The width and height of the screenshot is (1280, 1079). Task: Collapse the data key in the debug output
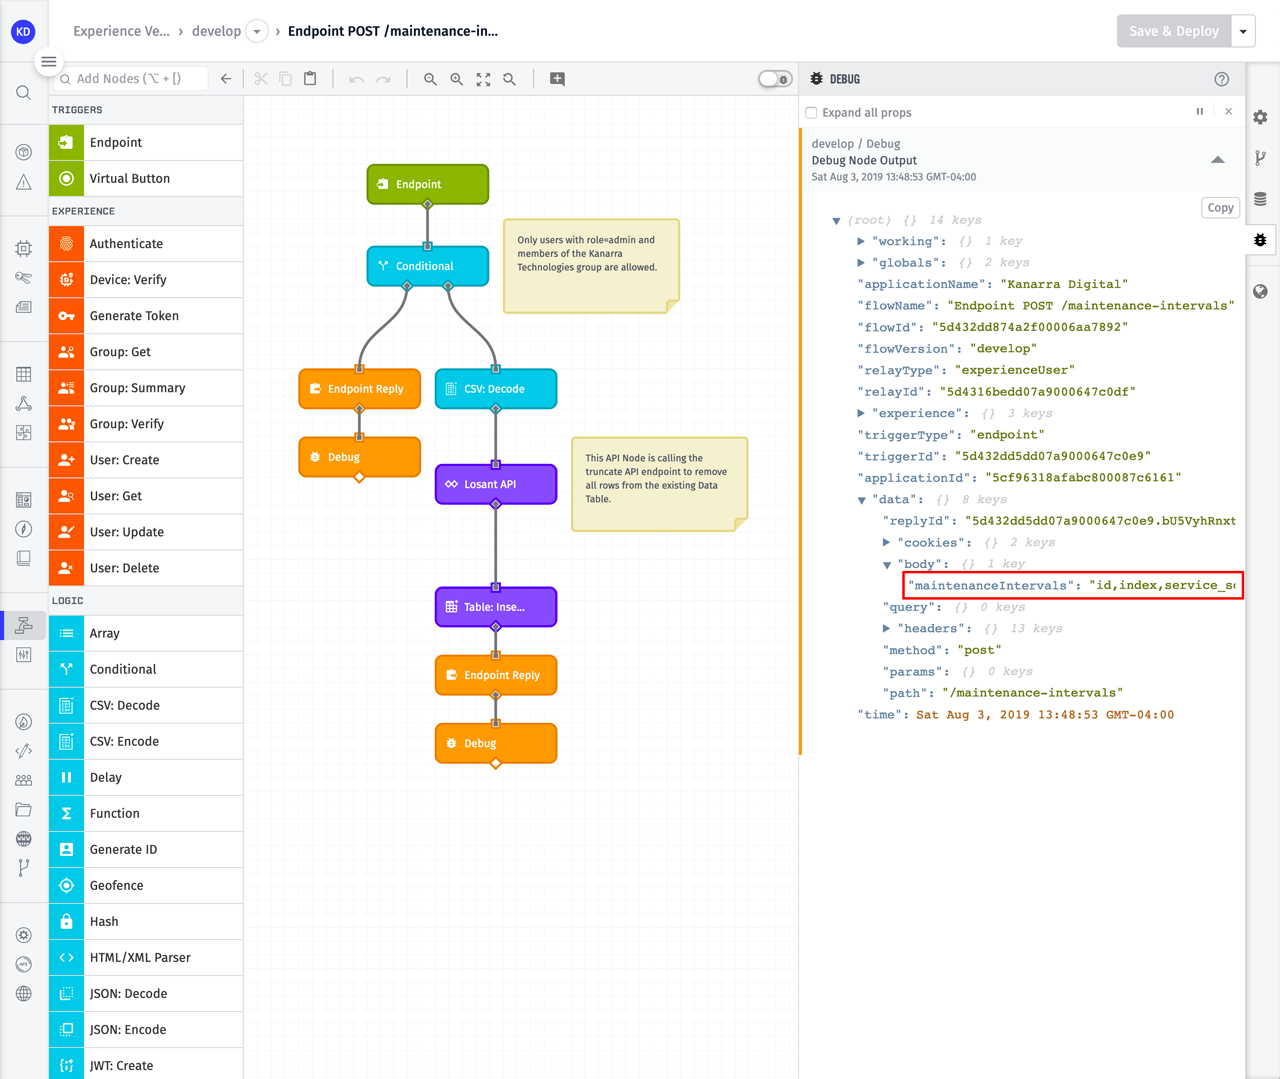coord(862,499)
